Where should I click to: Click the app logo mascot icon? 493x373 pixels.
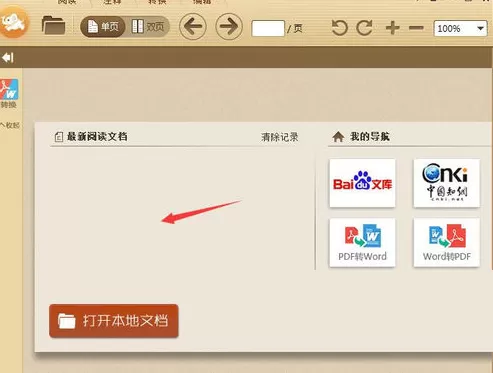[13, 23]
